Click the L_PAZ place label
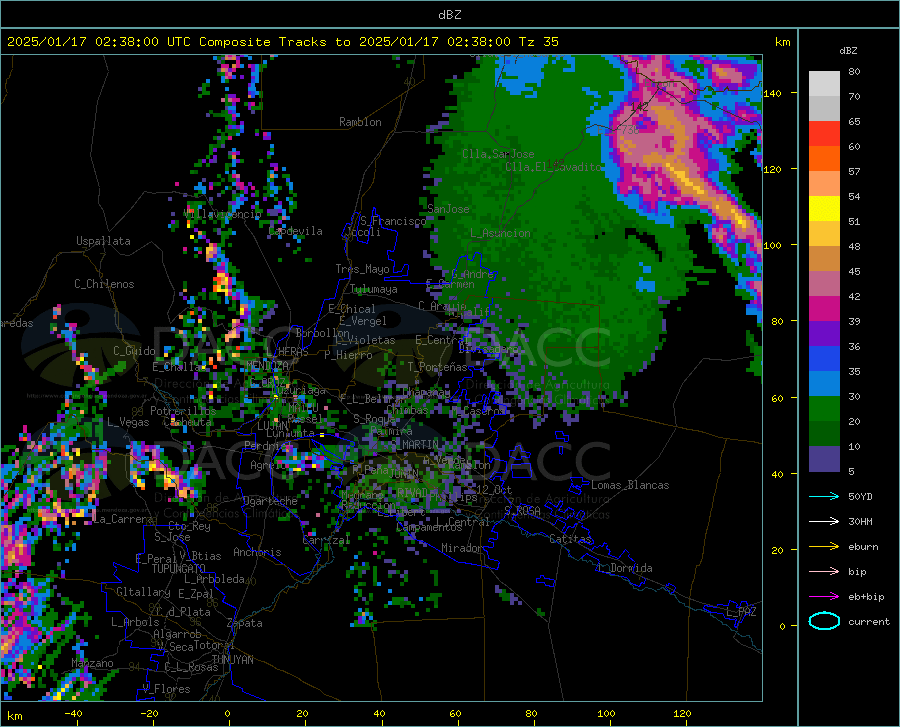The image size is (900, 727). click(741, 612)
